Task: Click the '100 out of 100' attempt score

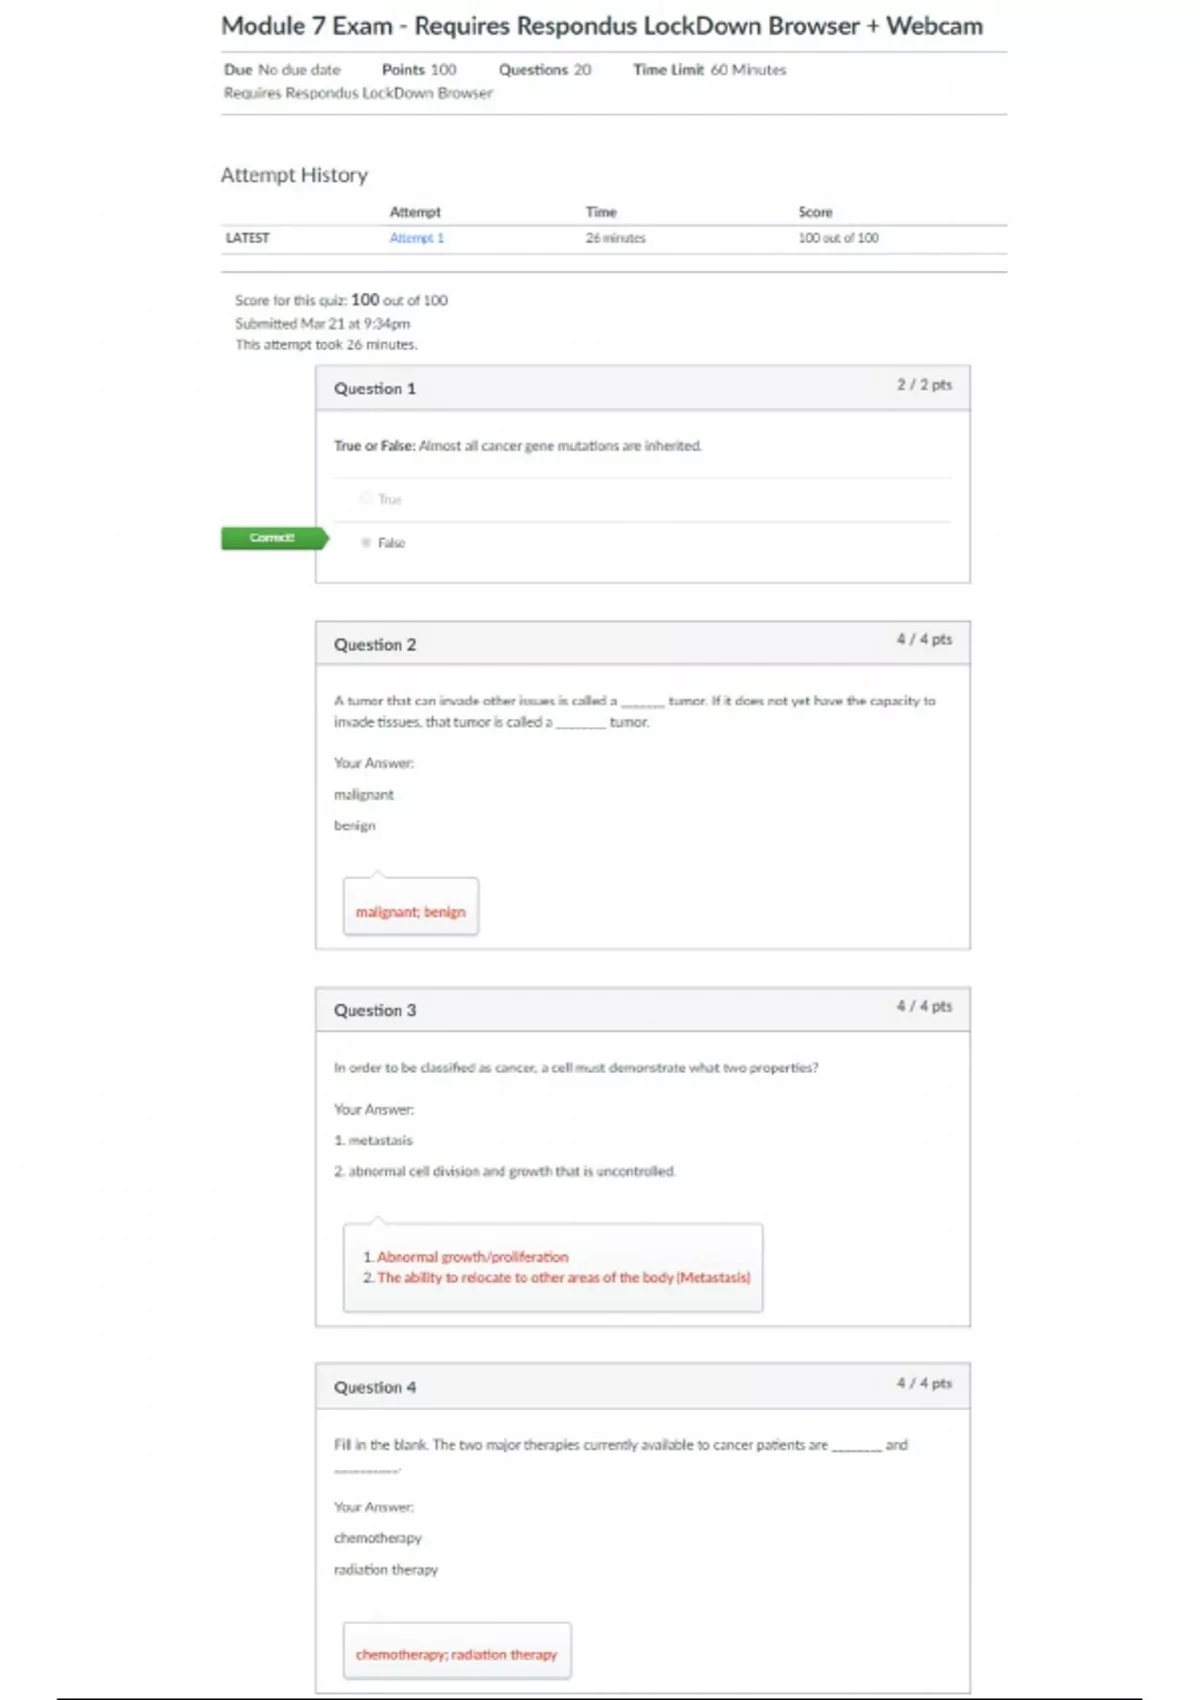Action: [x=838, y=238]
